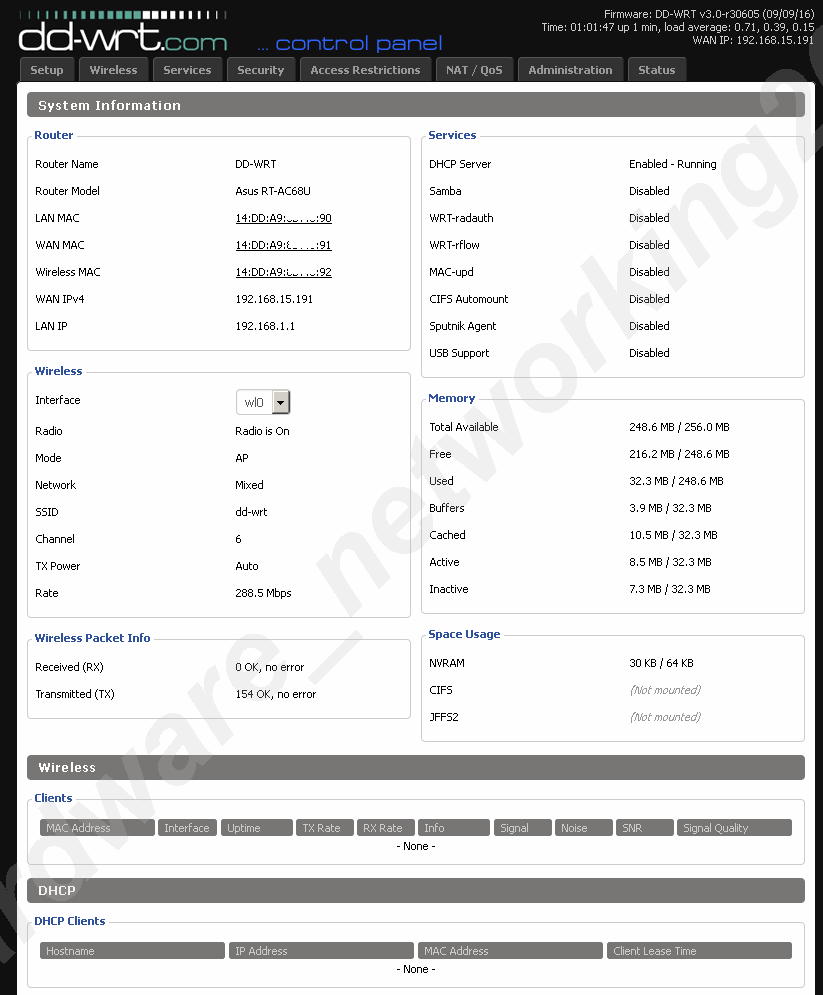823x995 pixels.
Task: Go to the Security tab
Action: click(260, 70)
